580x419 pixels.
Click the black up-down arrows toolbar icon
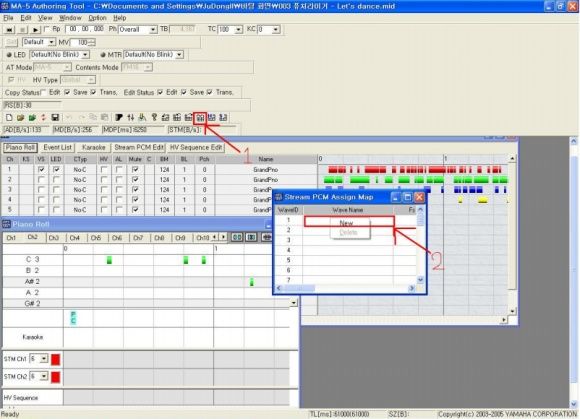click(131, 118)
